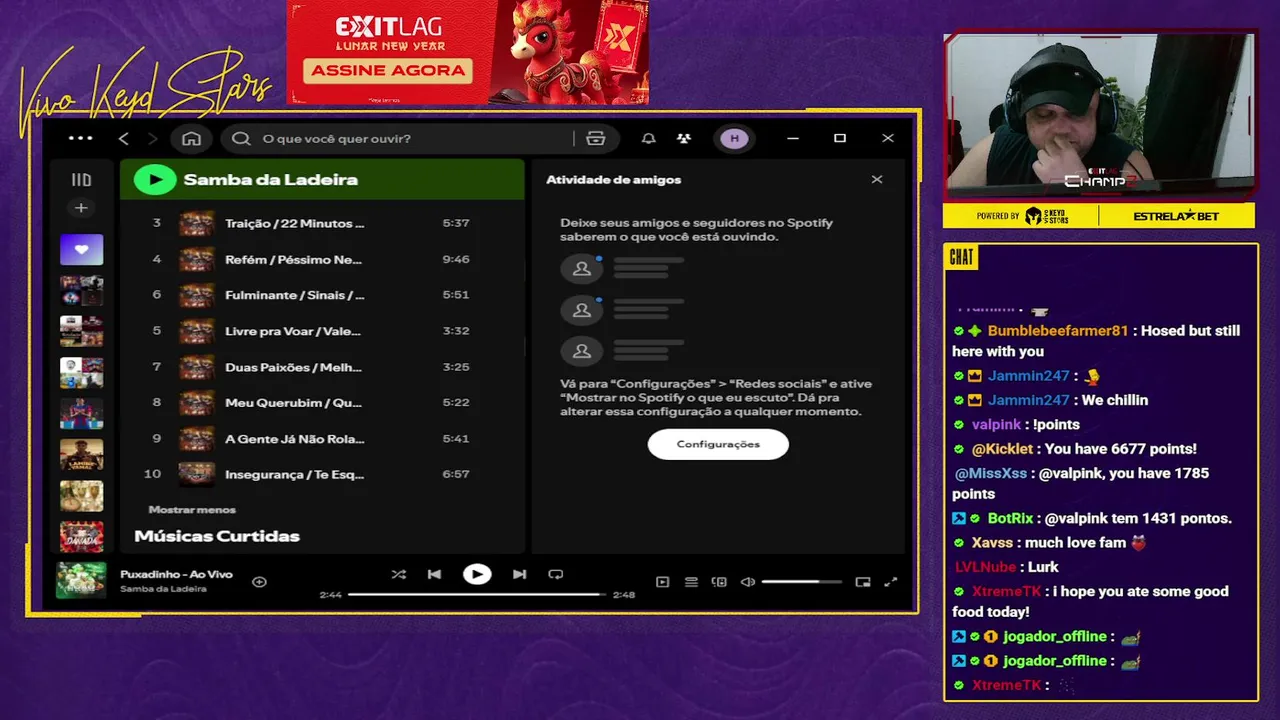Open the notifications bell

pyautogui.click(x=648, y=138)
